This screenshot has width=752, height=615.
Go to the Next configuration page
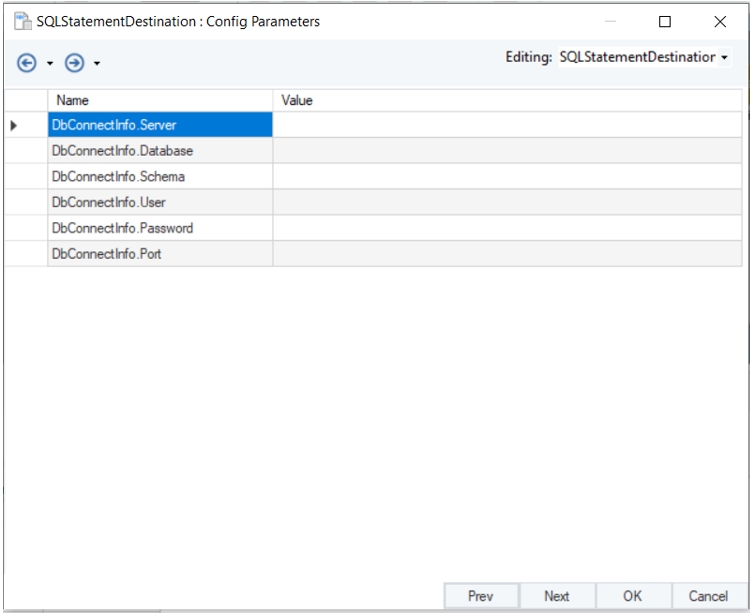click(557, 596)
